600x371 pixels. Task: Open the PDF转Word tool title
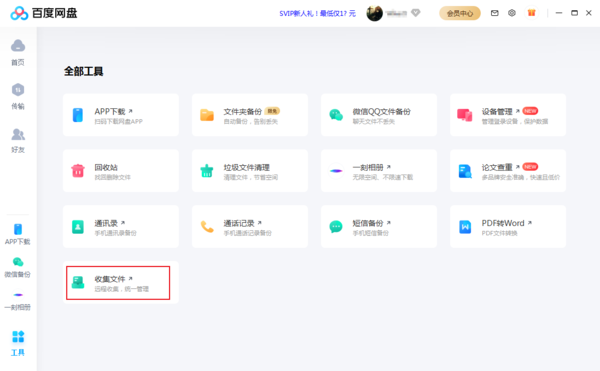coord(503,223)
